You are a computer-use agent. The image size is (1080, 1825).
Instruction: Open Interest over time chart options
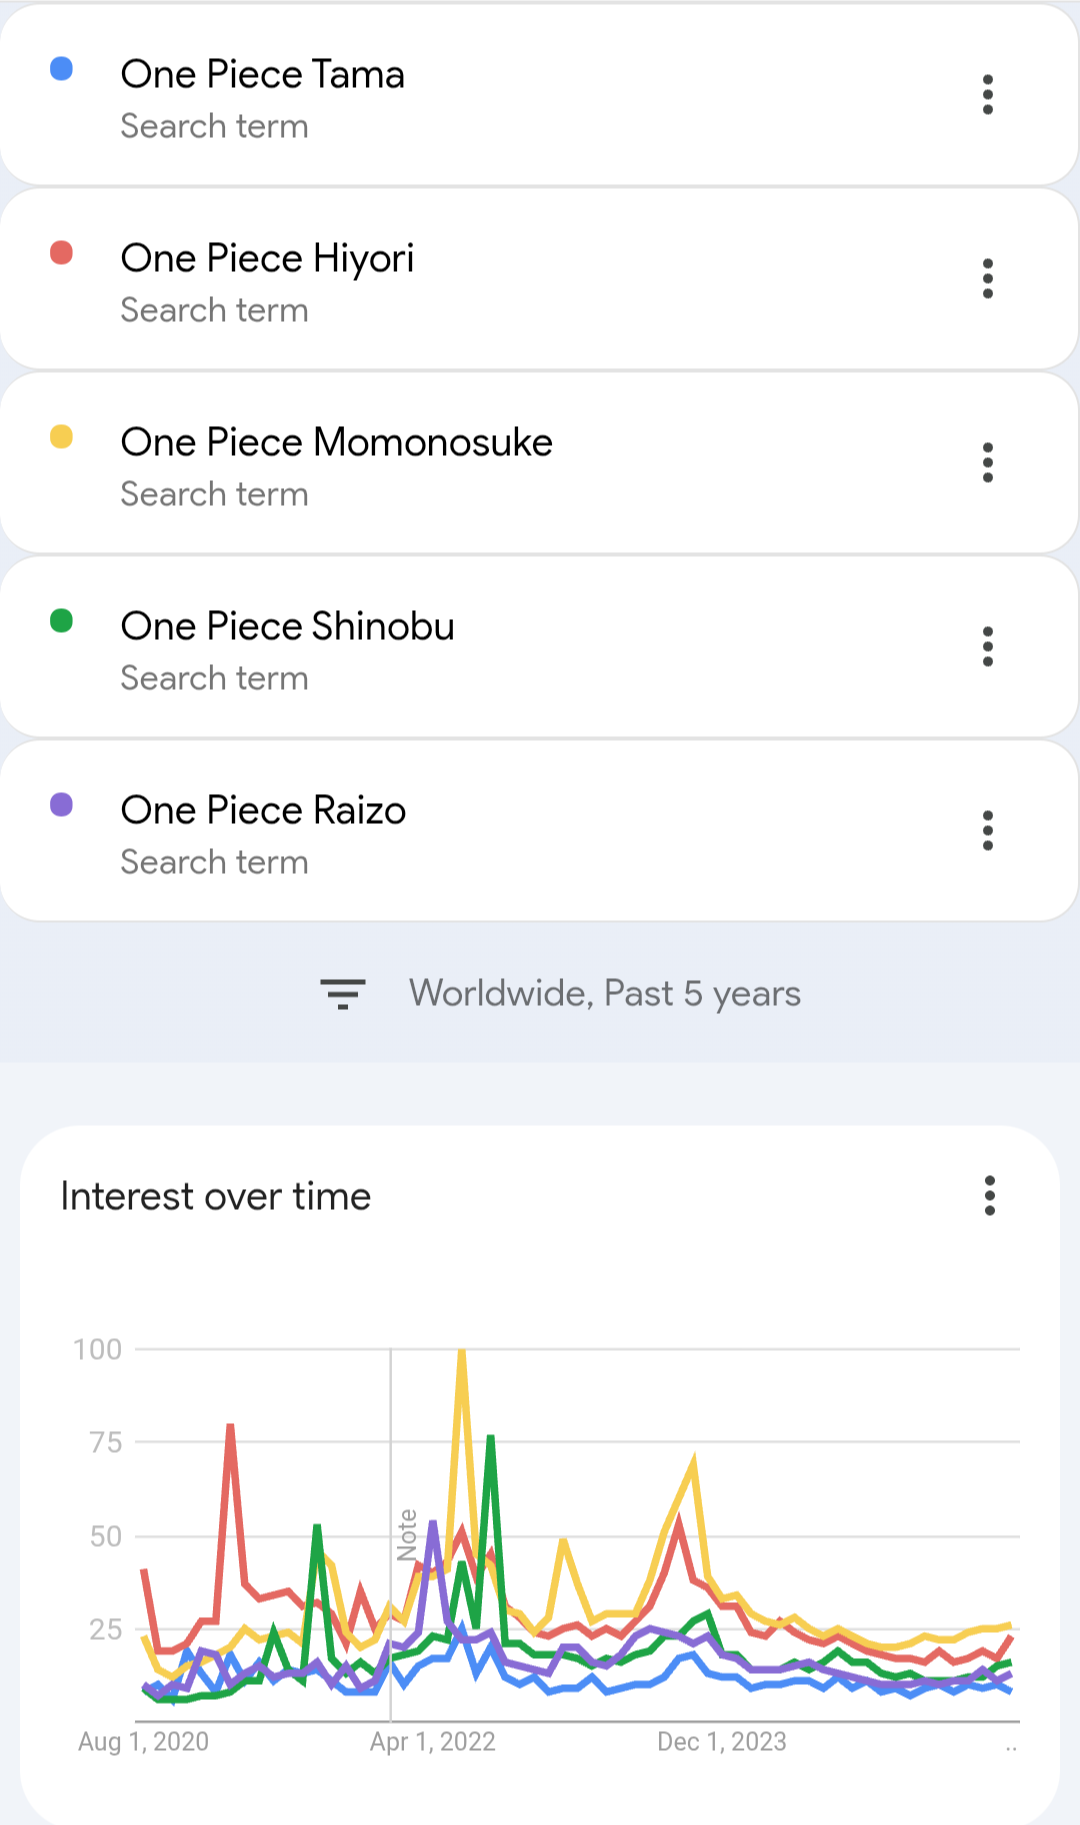point(990,1196)
